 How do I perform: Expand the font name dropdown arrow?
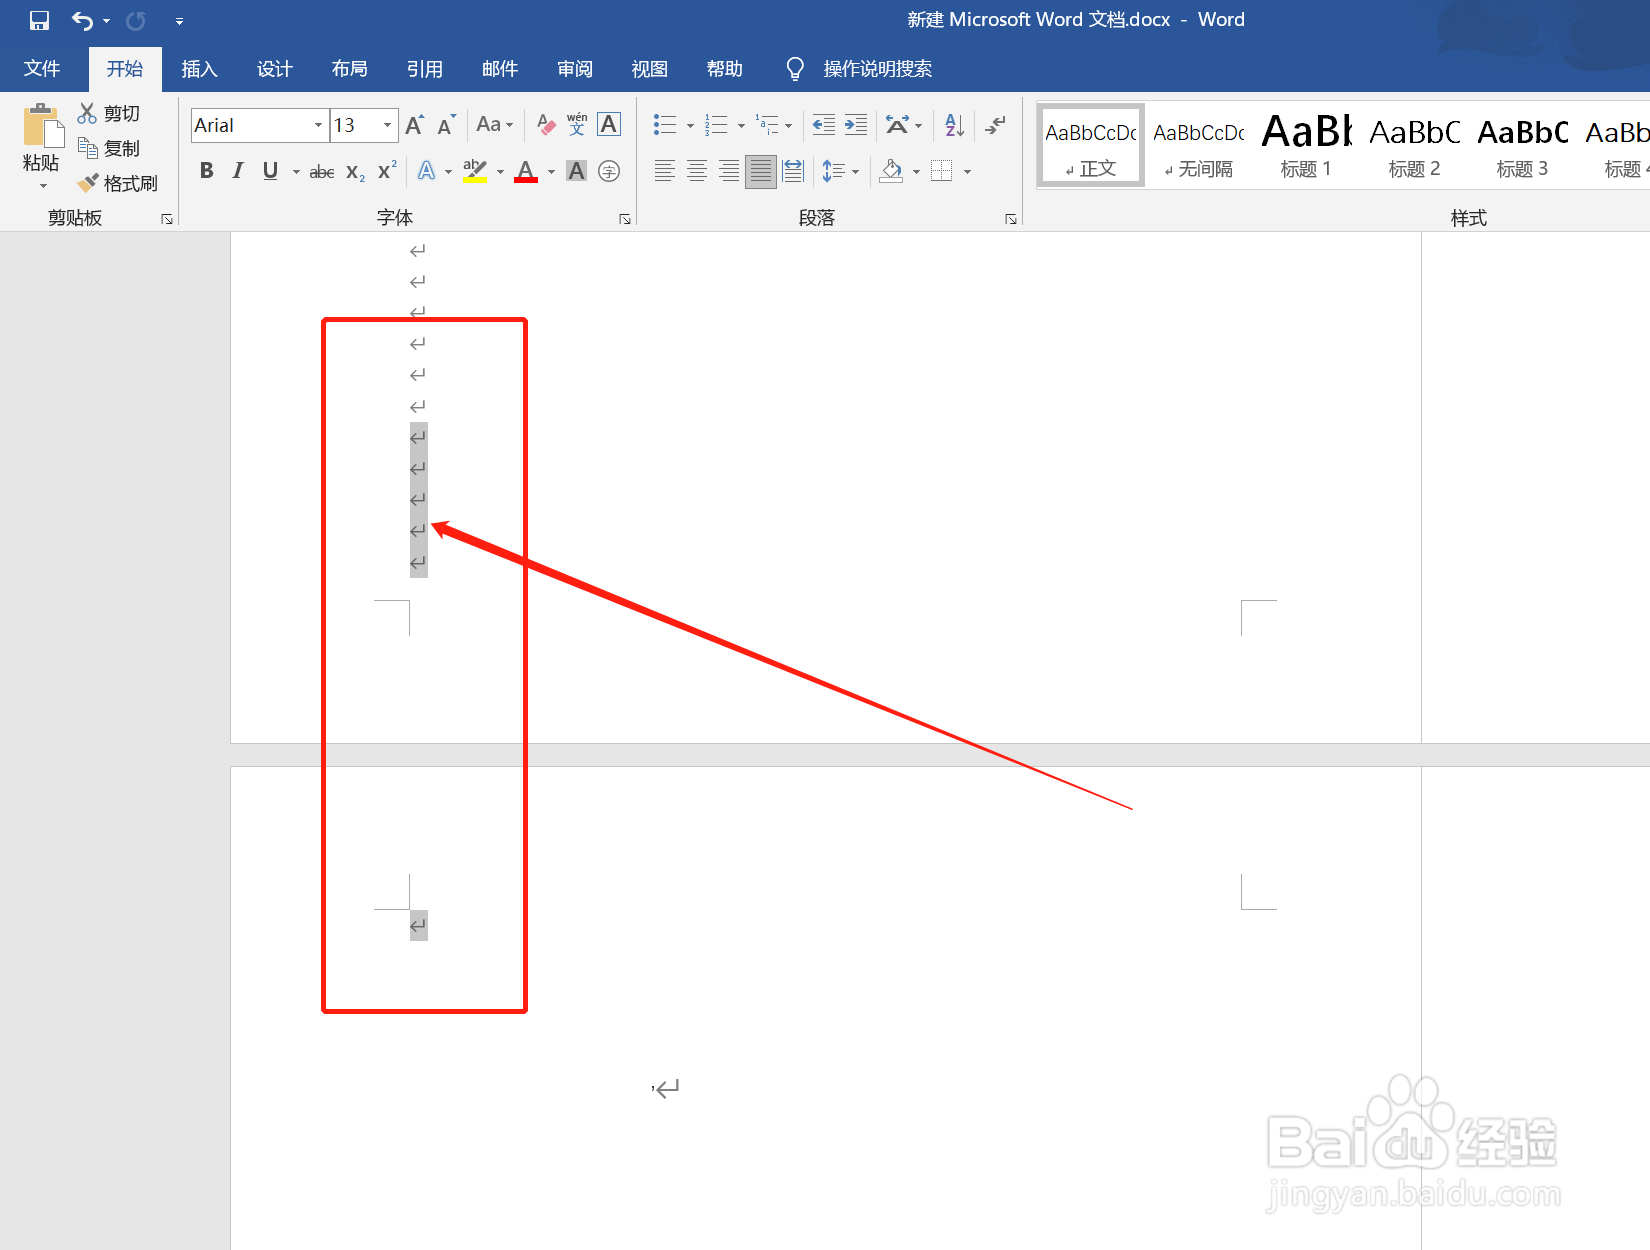[319, 125]
